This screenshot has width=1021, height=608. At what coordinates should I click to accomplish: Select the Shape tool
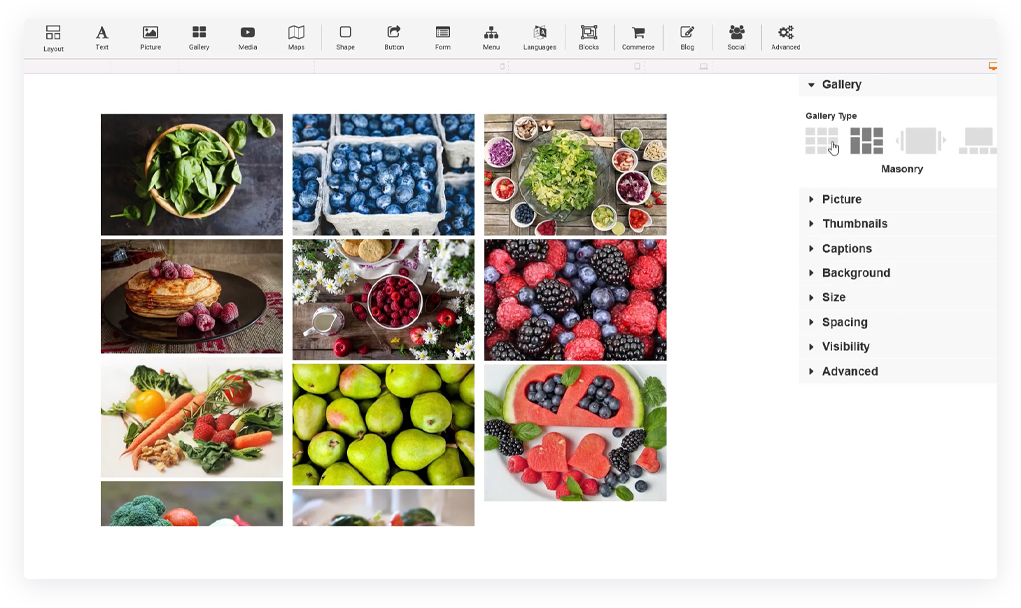(345, 38)
